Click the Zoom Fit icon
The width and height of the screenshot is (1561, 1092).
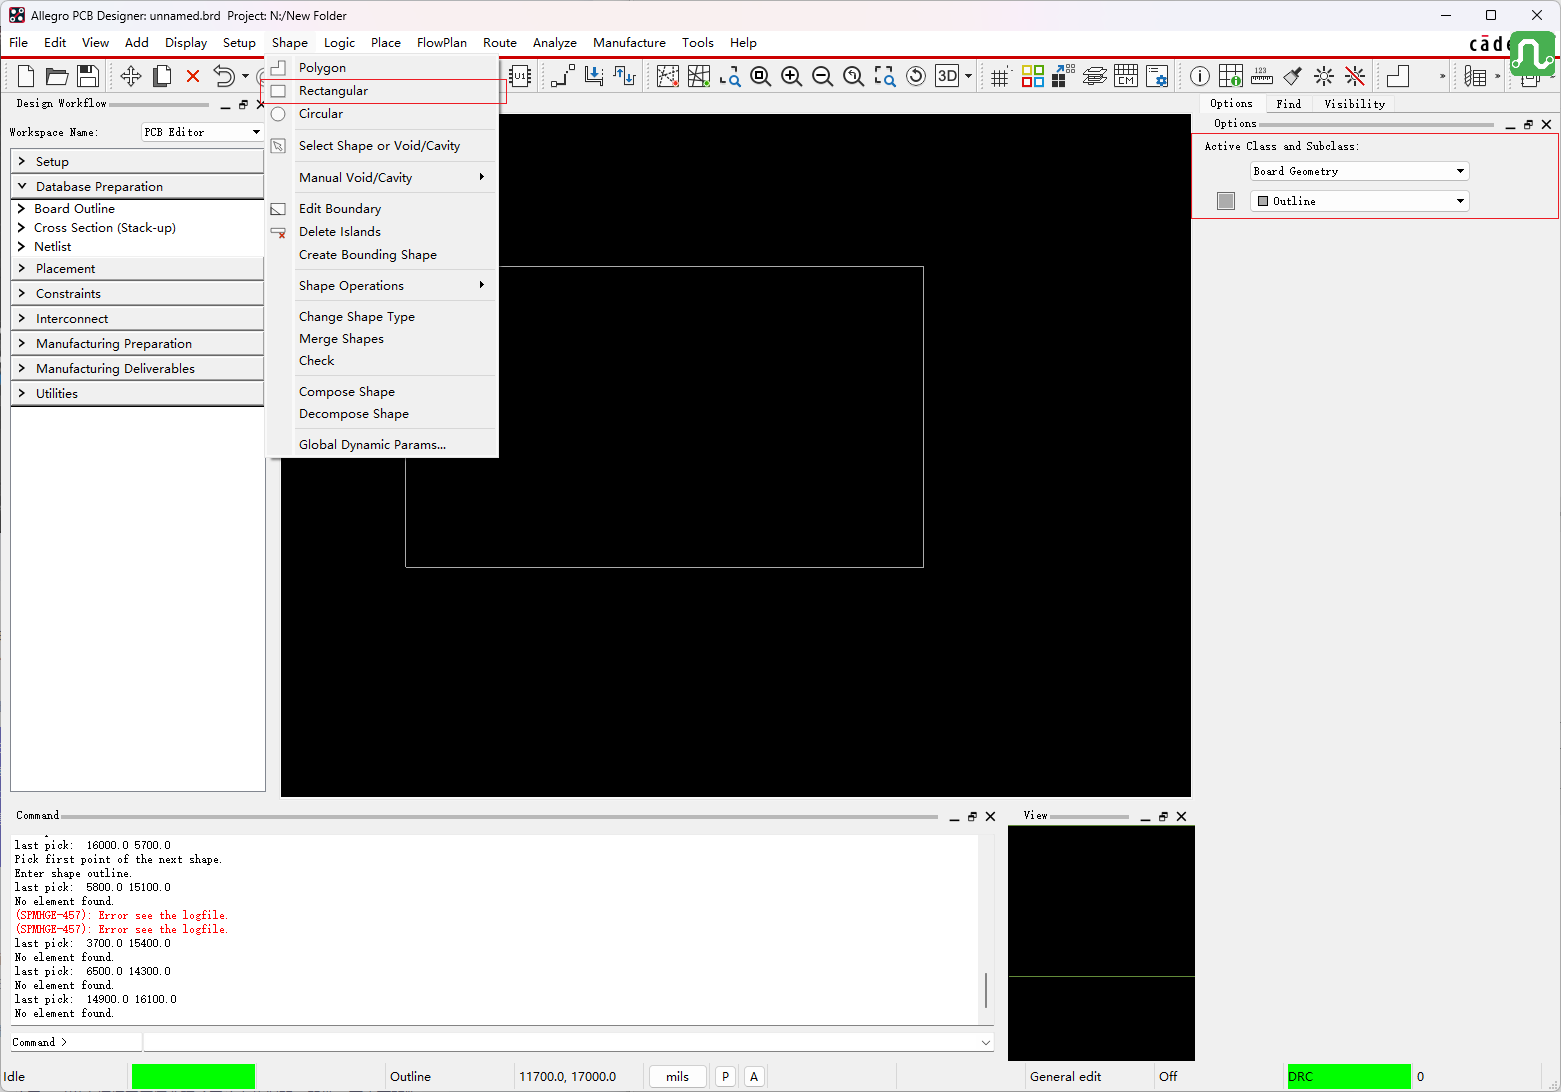point(760,76)
